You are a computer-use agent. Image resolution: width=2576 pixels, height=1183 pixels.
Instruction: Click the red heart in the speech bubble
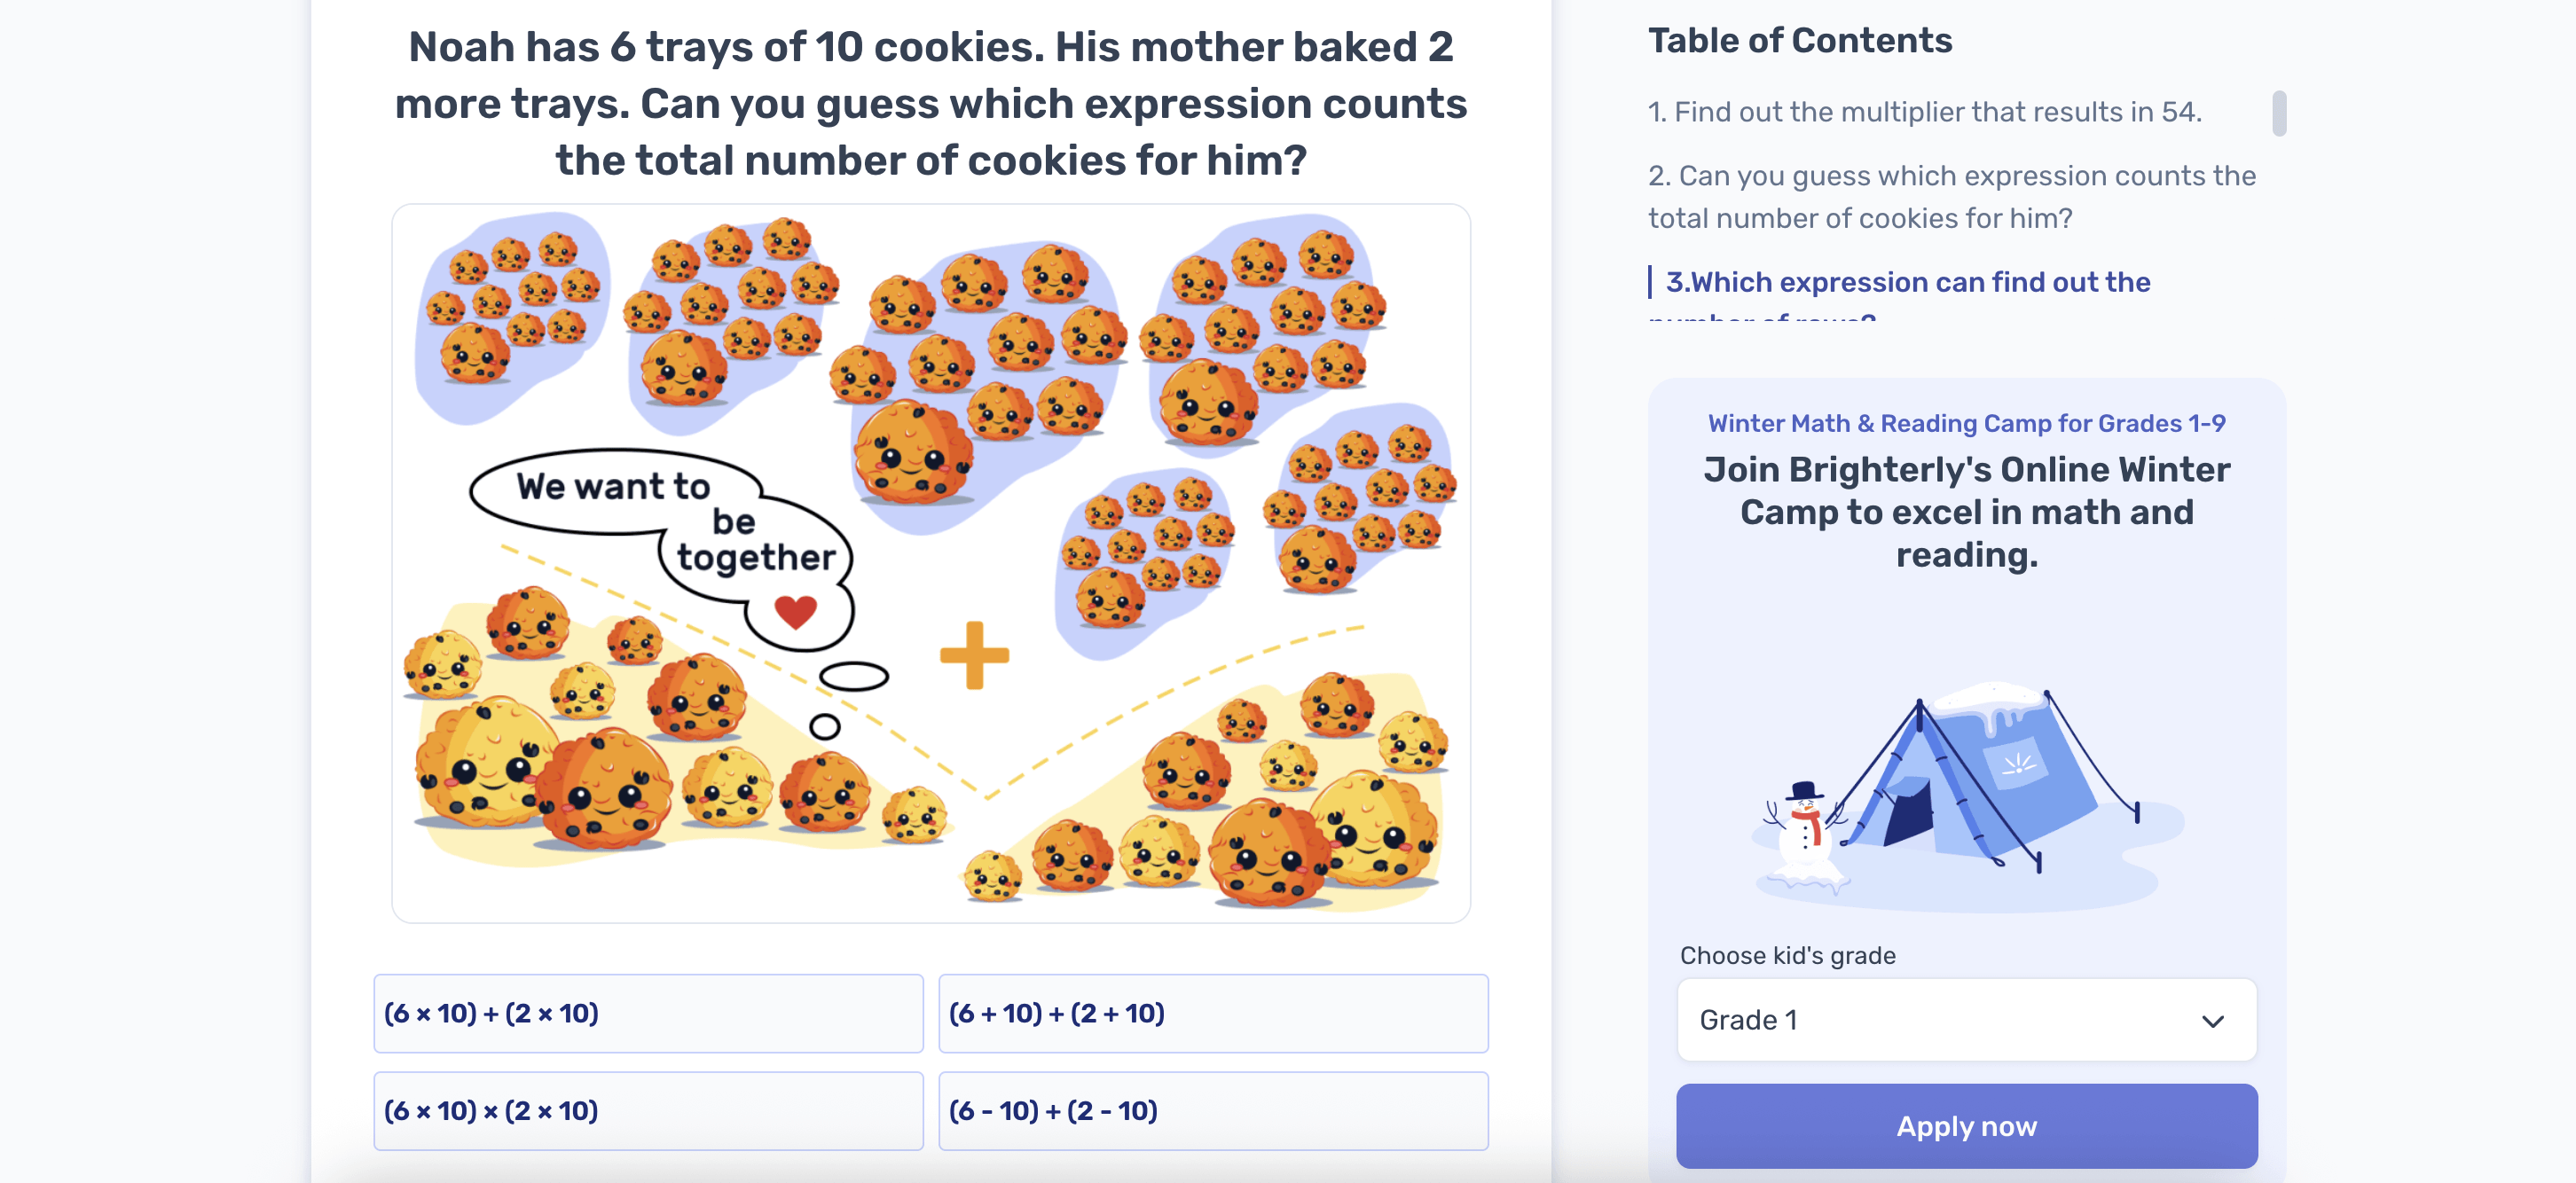pos(795,610)
